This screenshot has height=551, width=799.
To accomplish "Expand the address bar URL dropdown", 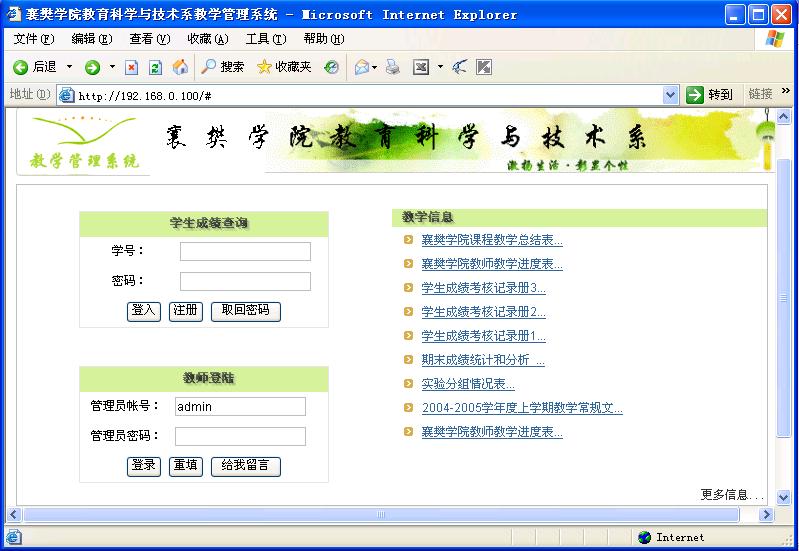I will click(x=670, y=95).
